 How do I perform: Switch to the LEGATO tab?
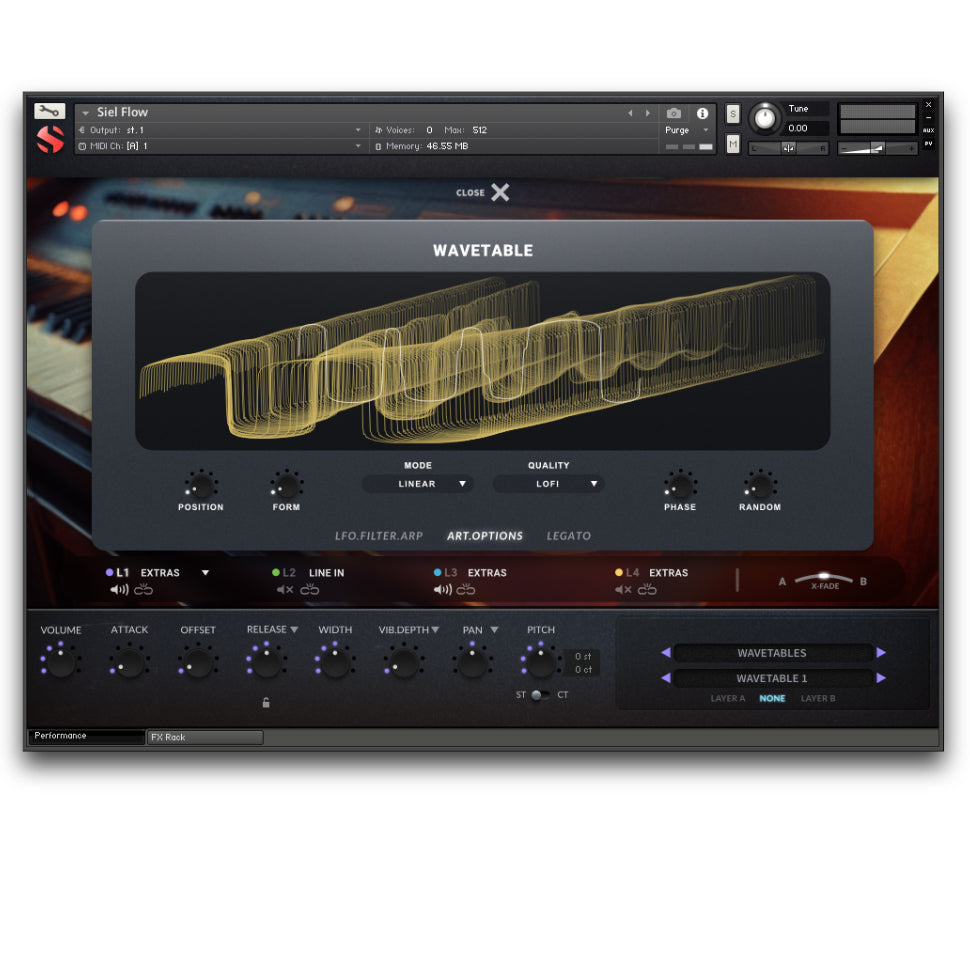pyautogui.click(x=568, y=536)
